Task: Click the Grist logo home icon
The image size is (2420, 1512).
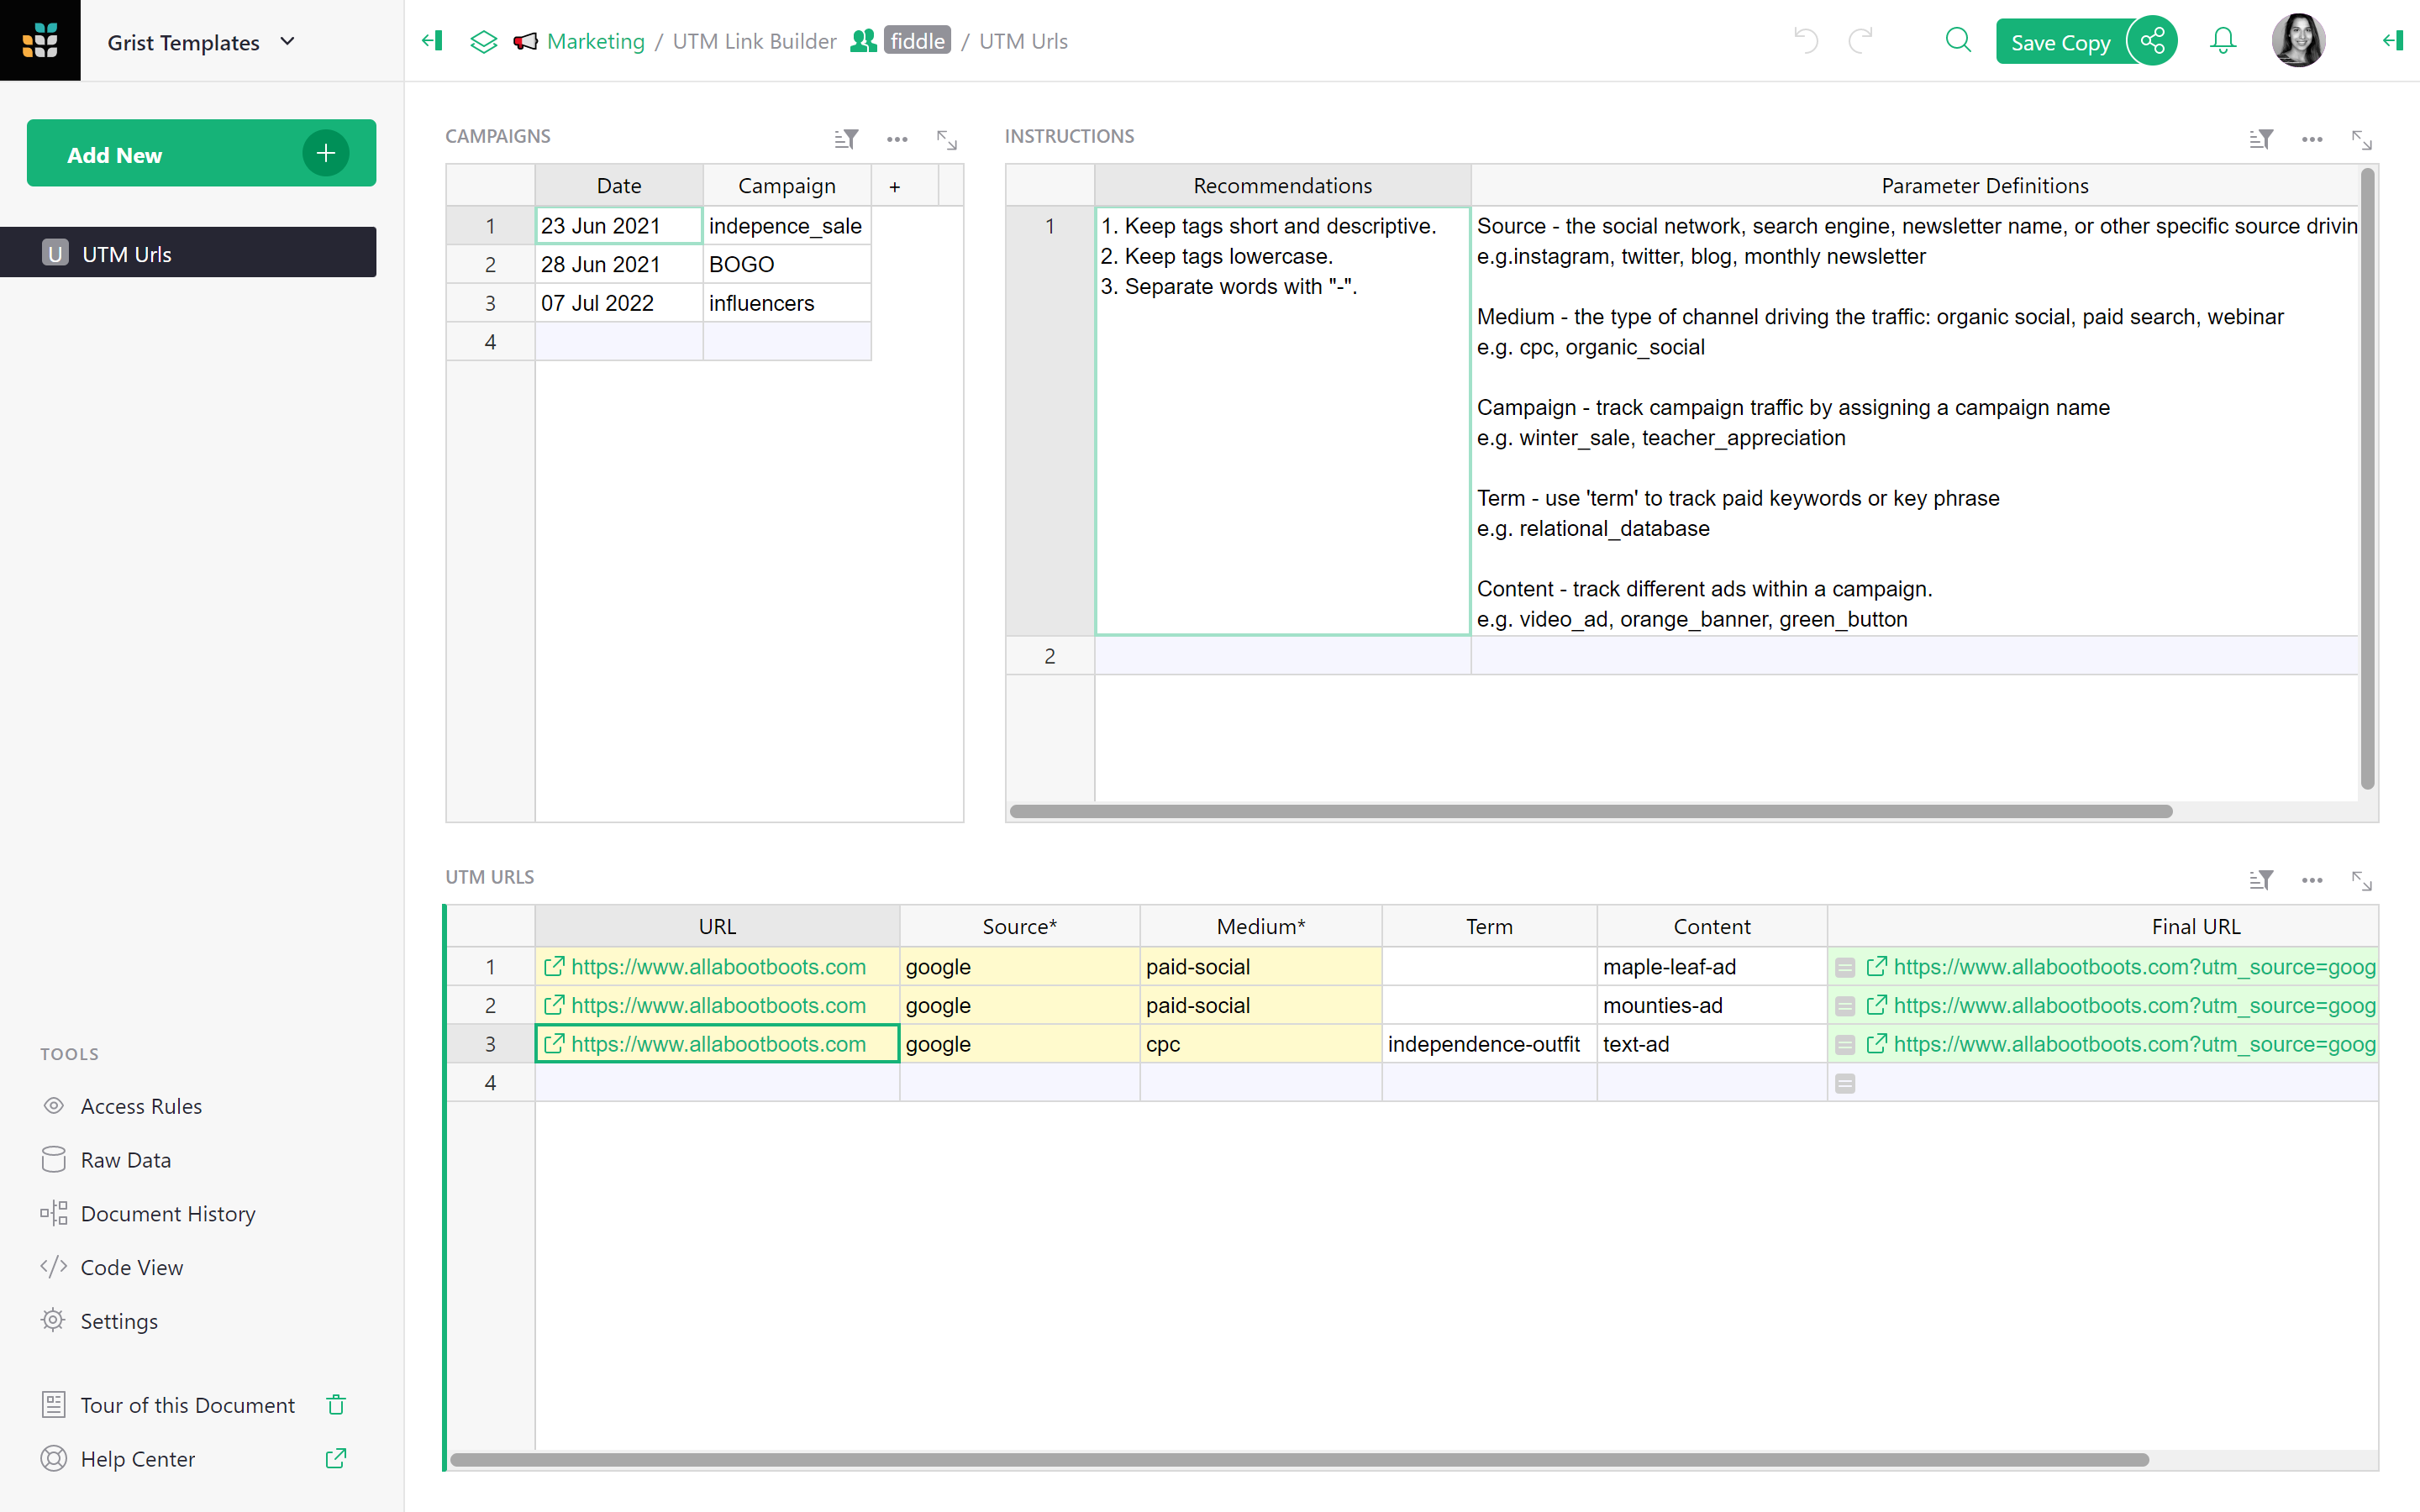Action: [40, 40]
